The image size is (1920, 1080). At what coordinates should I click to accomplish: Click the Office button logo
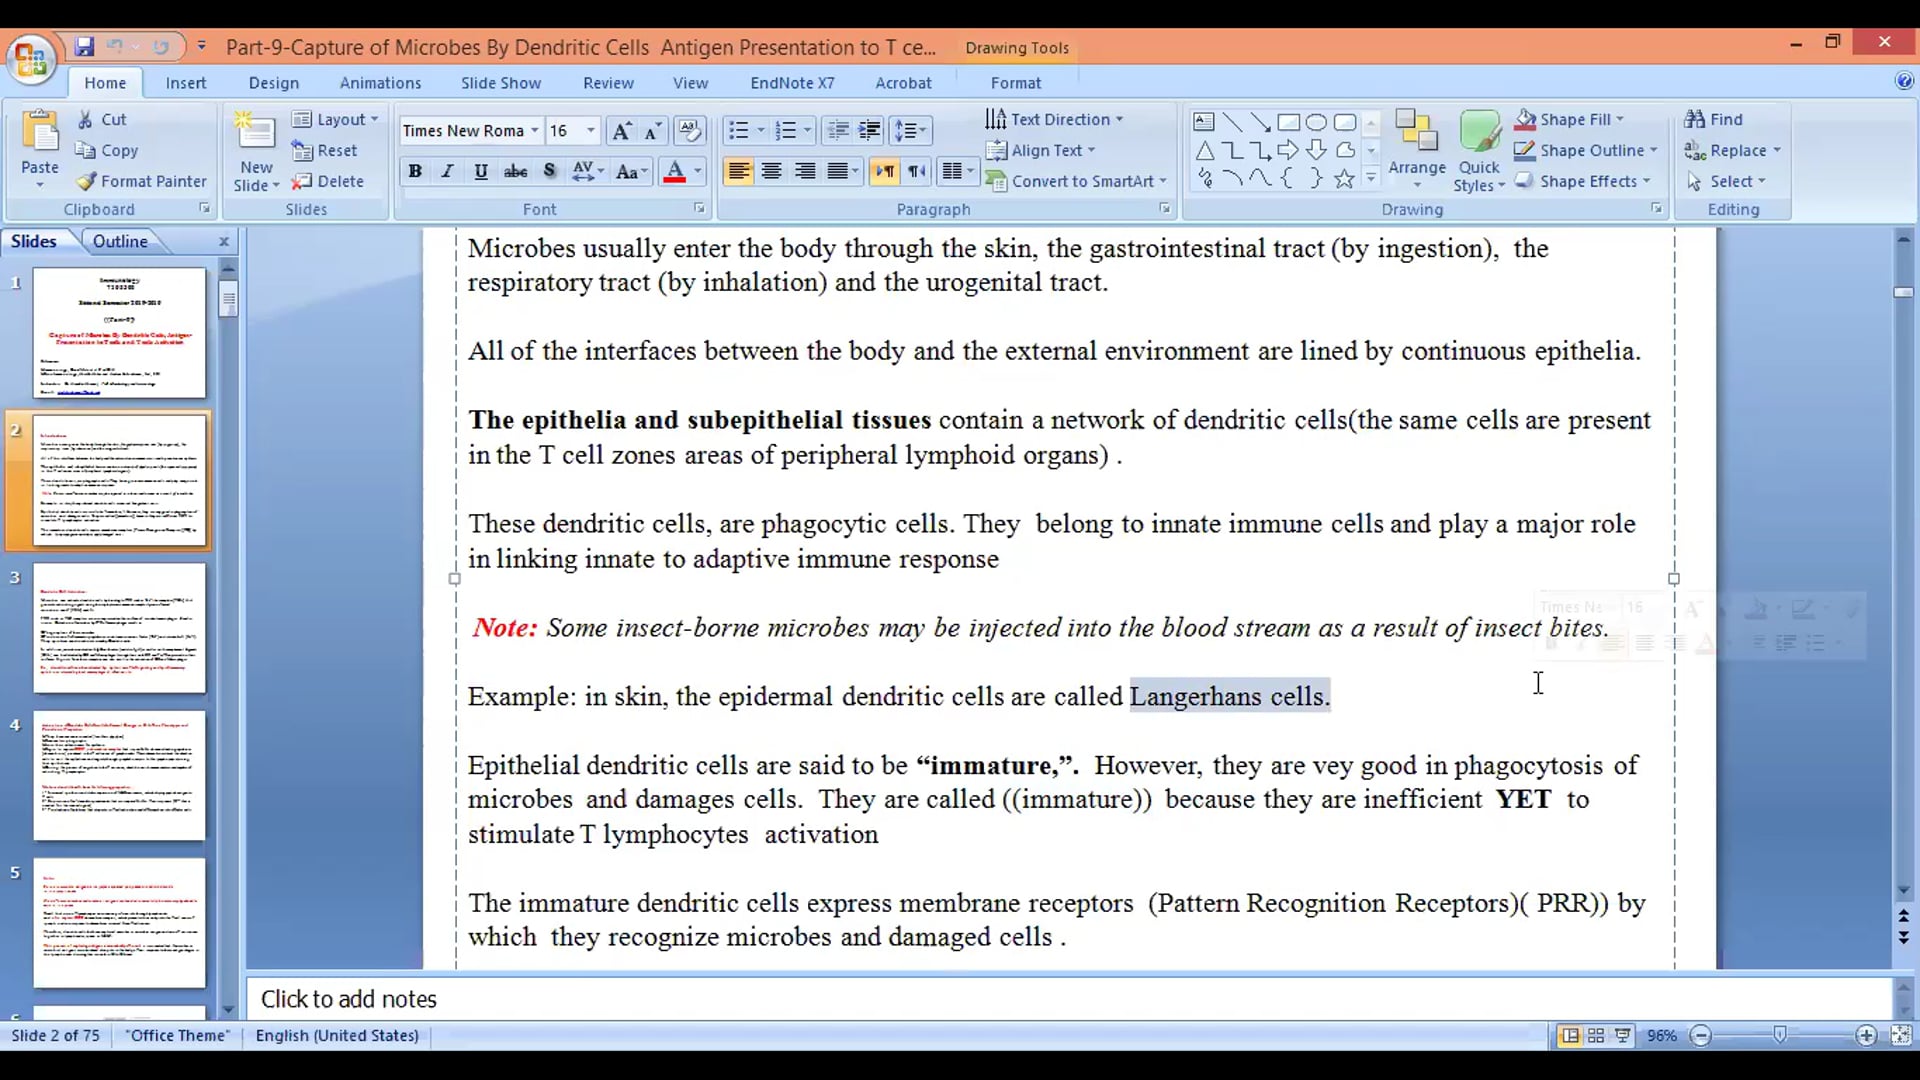click(30, 60)
